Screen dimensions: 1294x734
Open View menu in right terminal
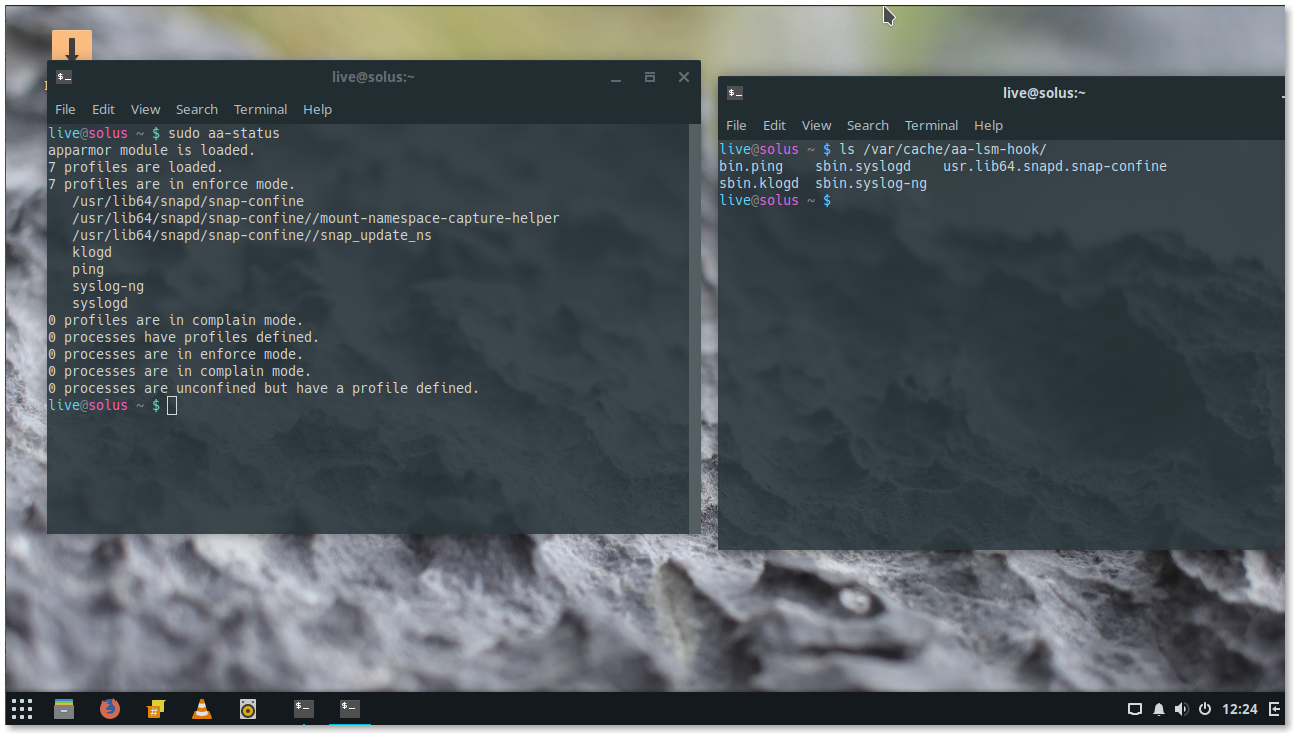coord(816,125)
